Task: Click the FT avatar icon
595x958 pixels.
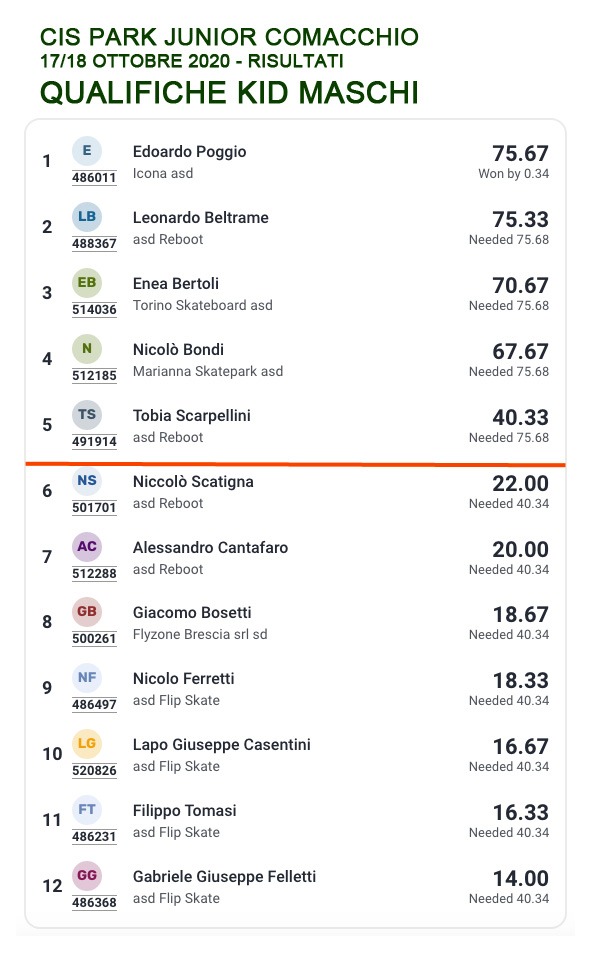Action: click(x=87, y=810)
